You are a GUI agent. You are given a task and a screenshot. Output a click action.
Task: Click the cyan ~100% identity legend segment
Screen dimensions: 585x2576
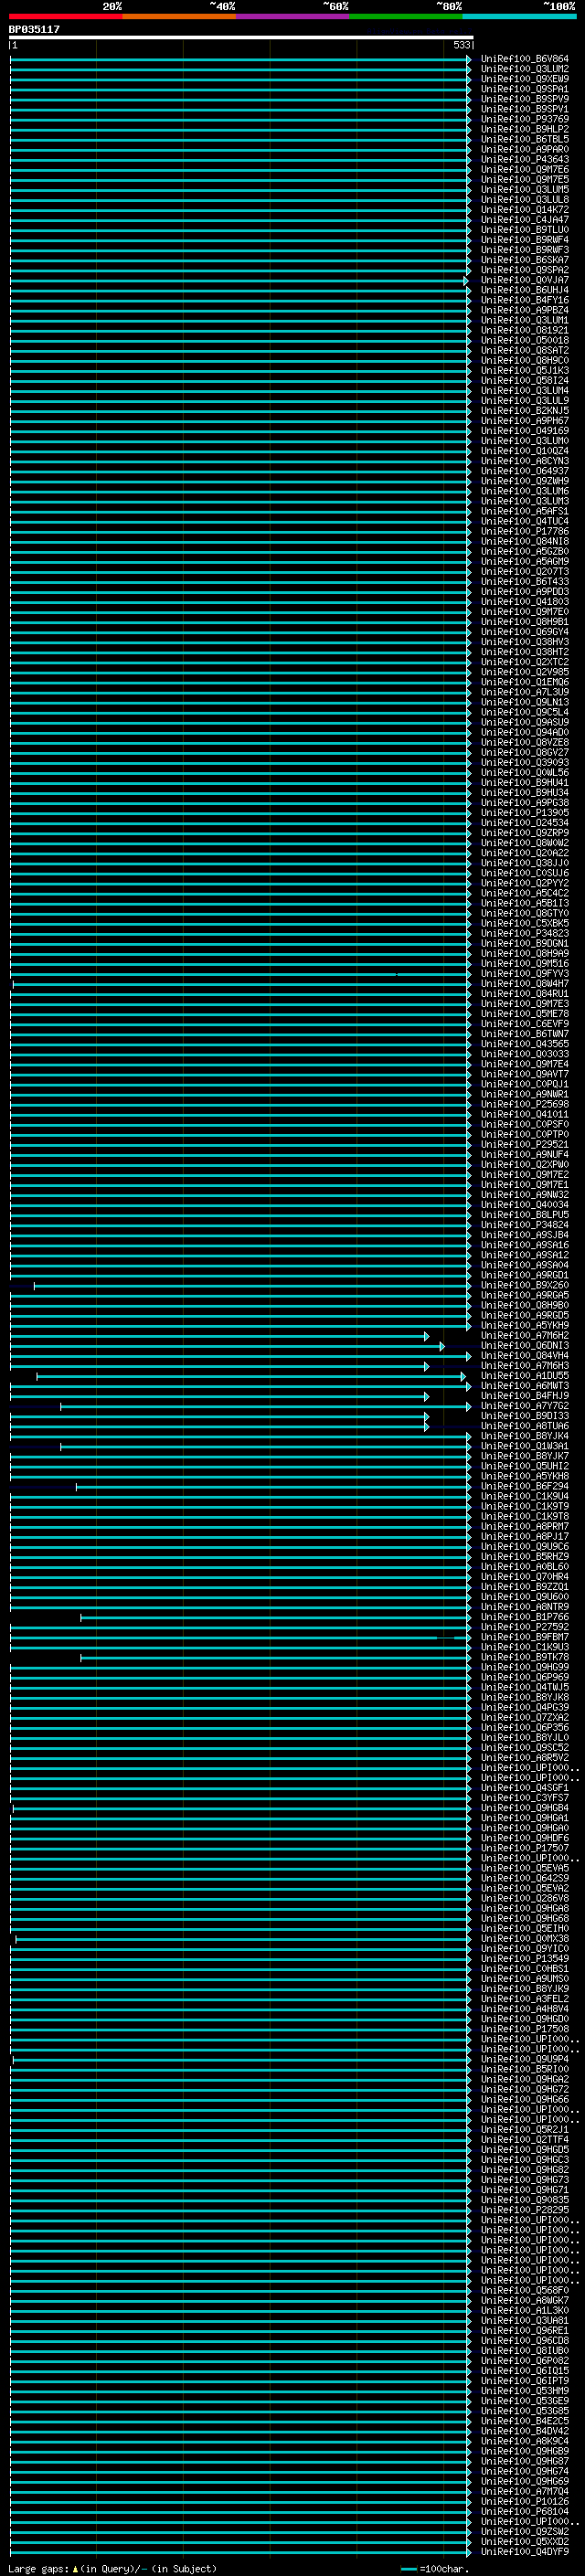[520, 16]
